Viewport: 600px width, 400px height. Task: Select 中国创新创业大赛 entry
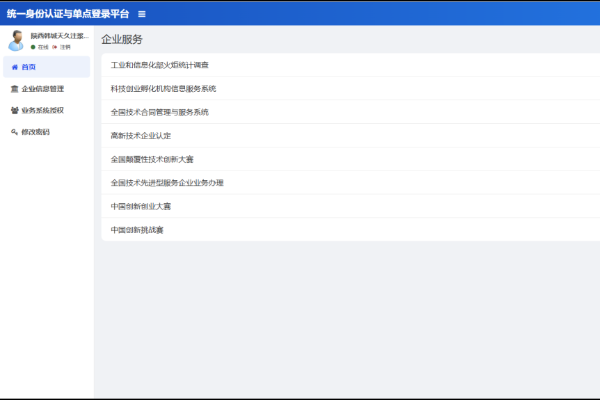(141, 206)
